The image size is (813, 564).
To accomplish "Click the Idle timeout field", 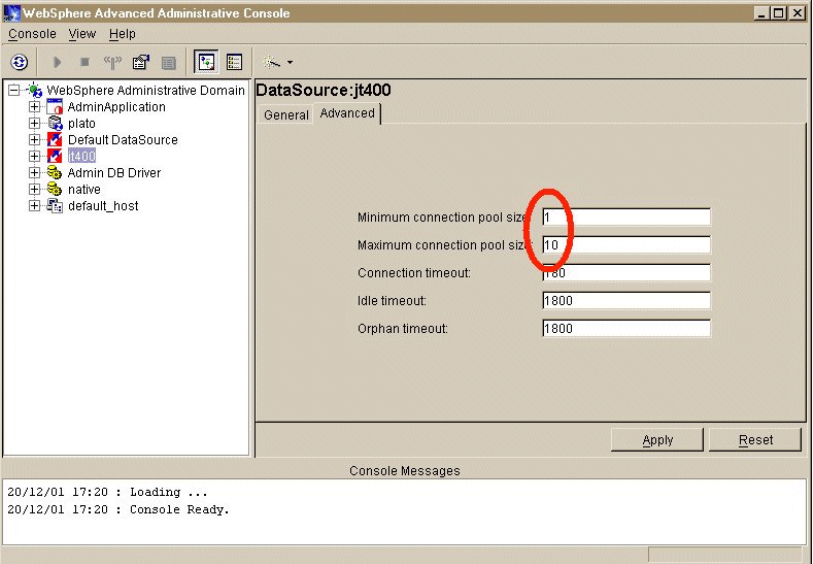I will click(x=626, y=301).
